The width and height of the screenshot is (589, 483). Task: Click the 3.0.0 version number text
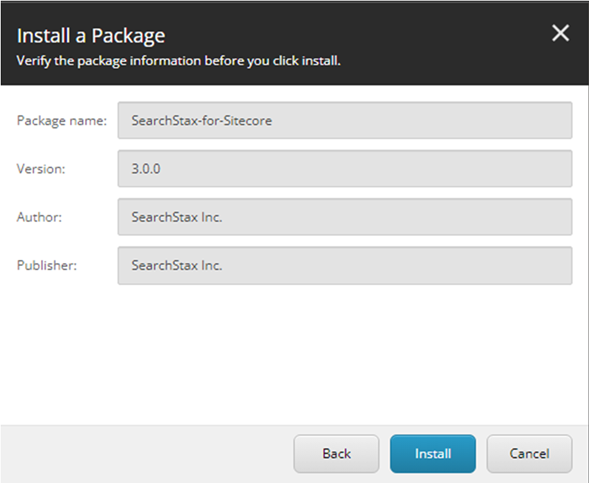[146, 169]
